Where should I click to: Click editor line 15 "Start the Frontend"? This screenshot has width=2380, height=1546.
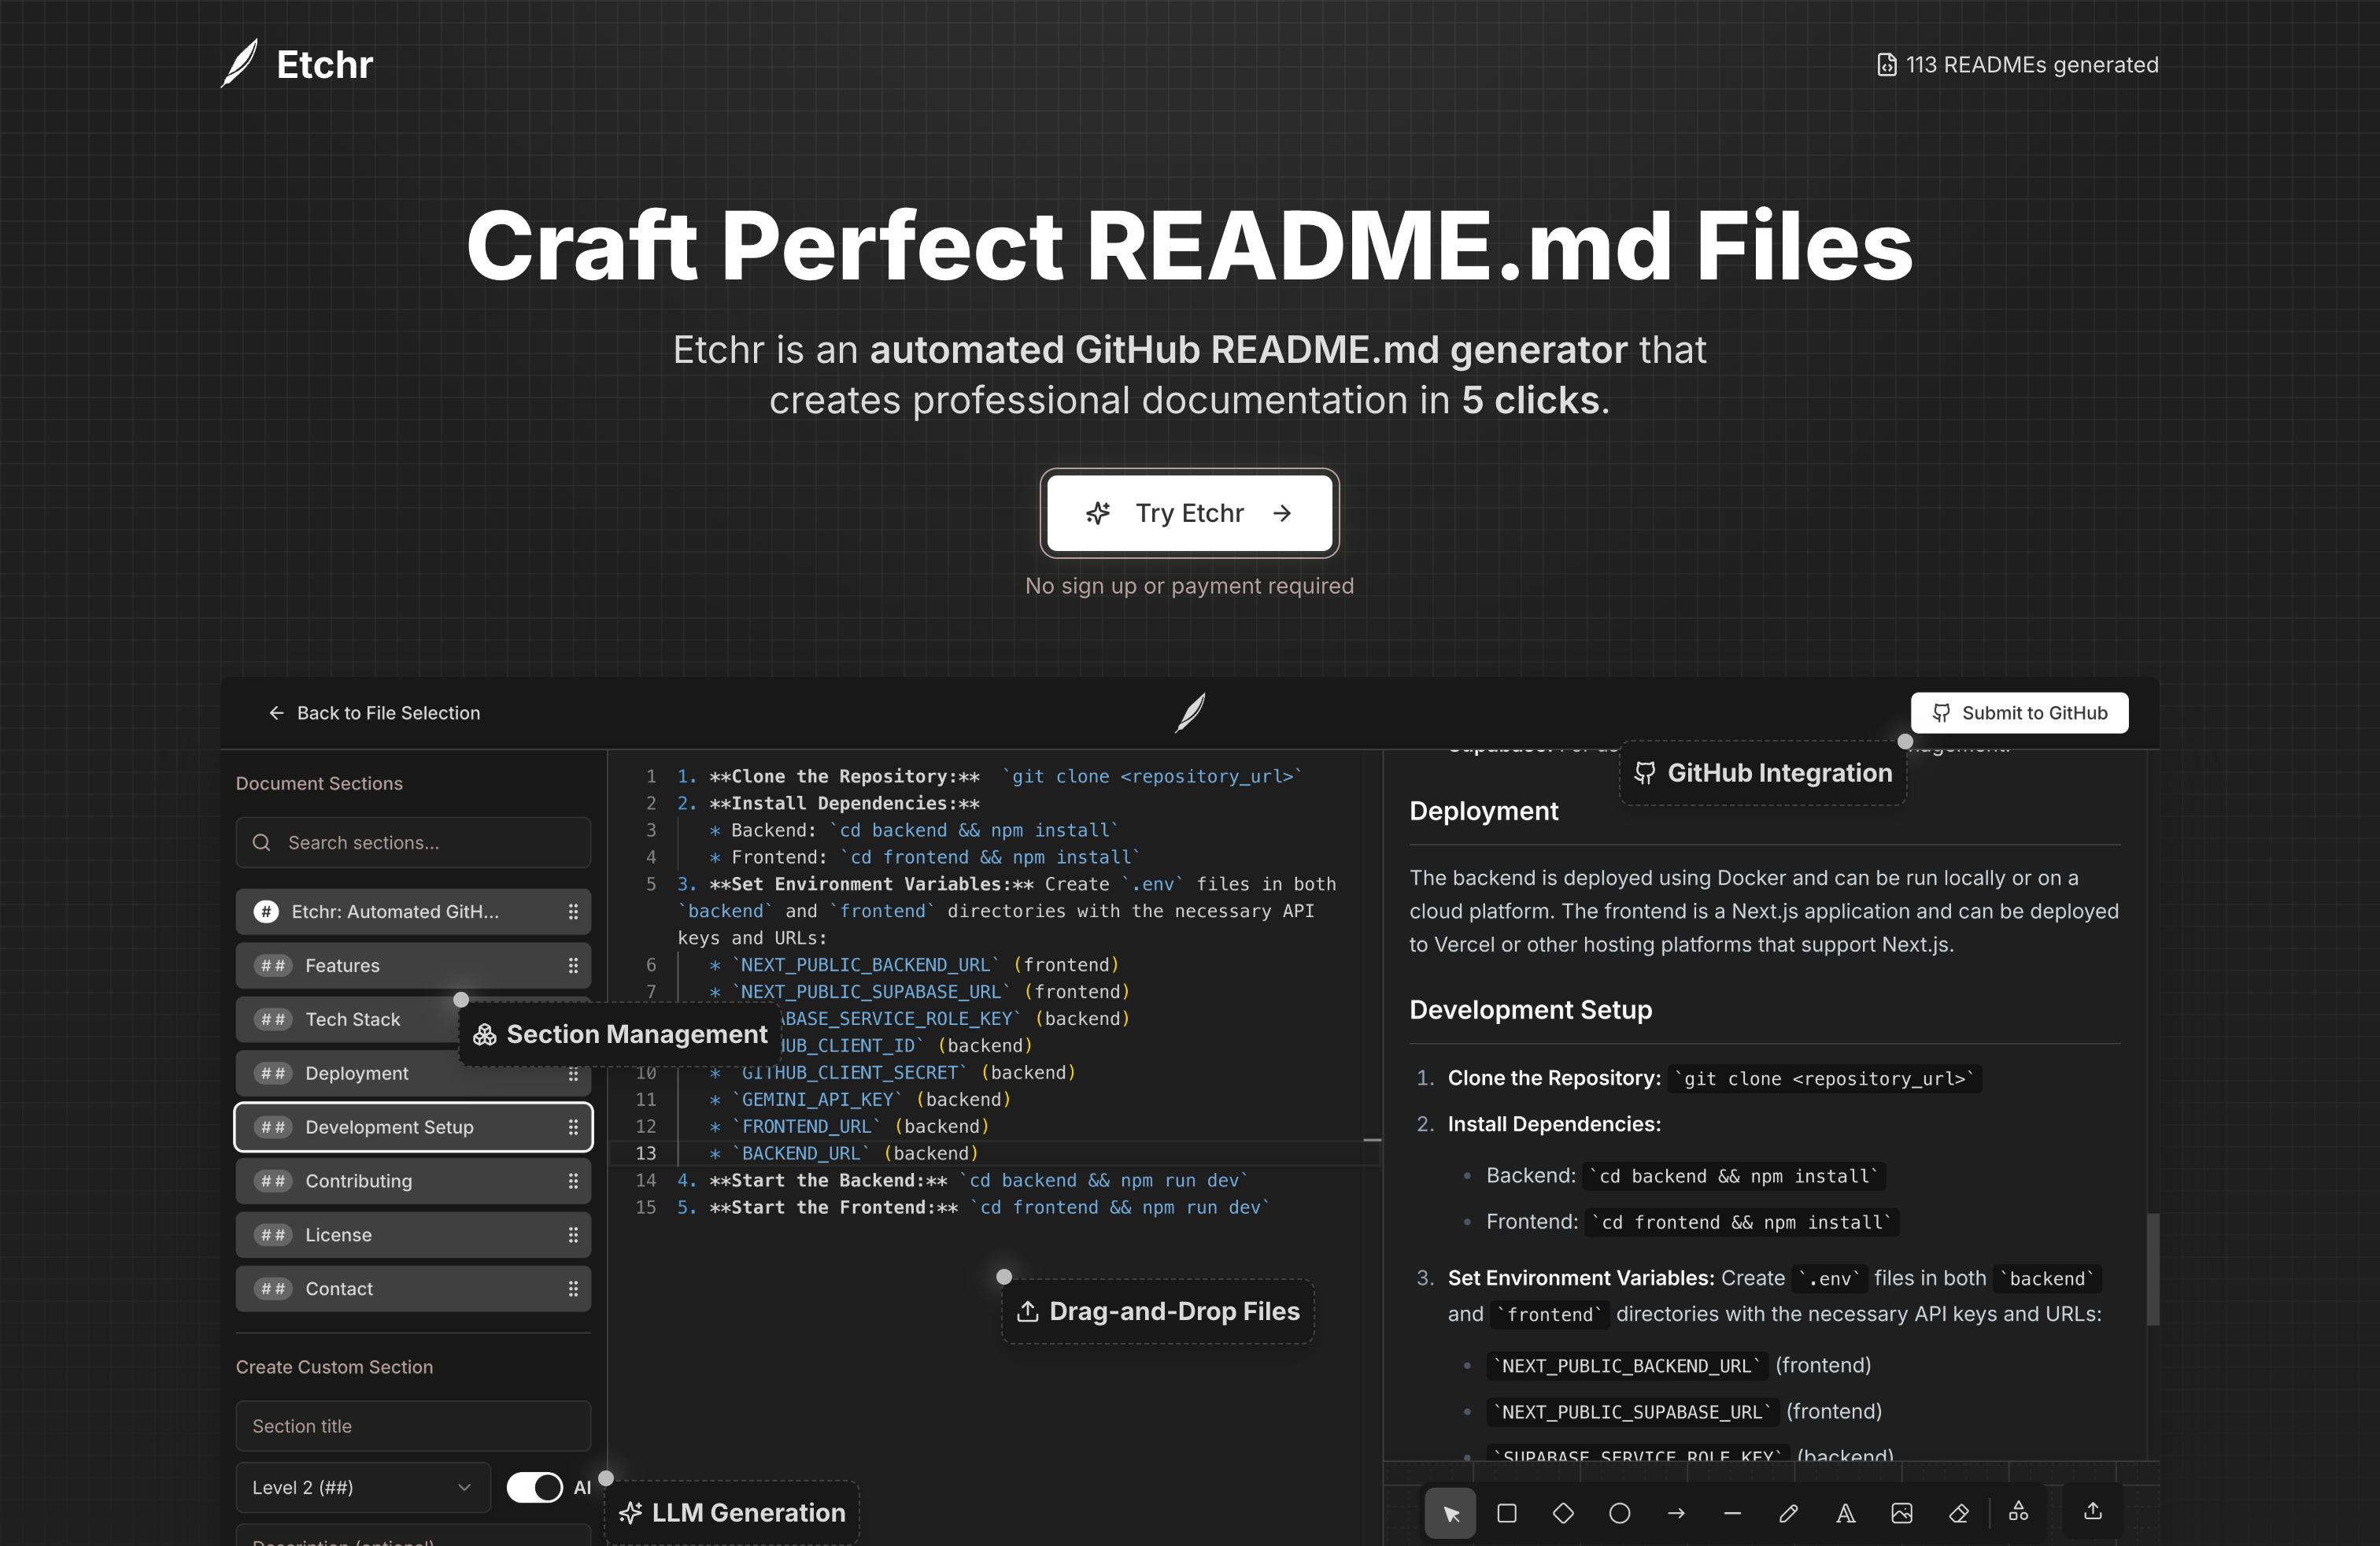pos(974,1207)
